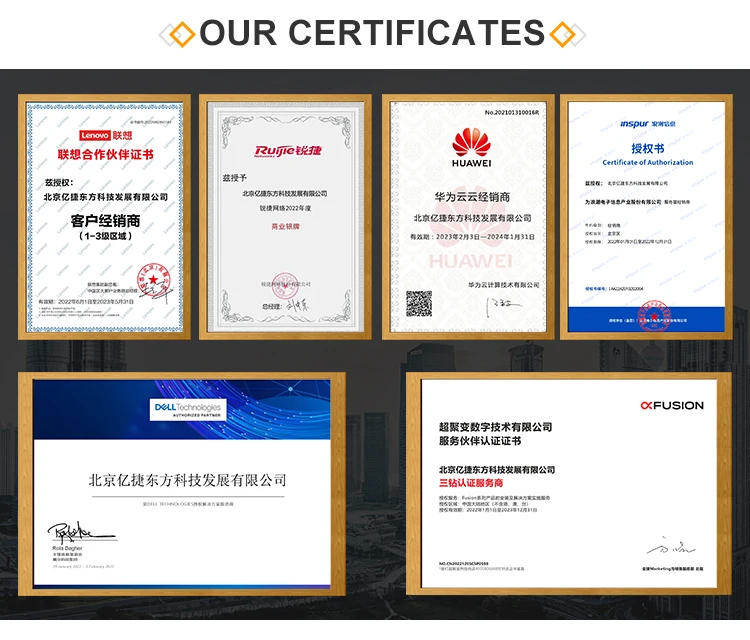This screenshot has height=640, width=750.
Task: Click the xFusion logo
Action: [672, 405]
